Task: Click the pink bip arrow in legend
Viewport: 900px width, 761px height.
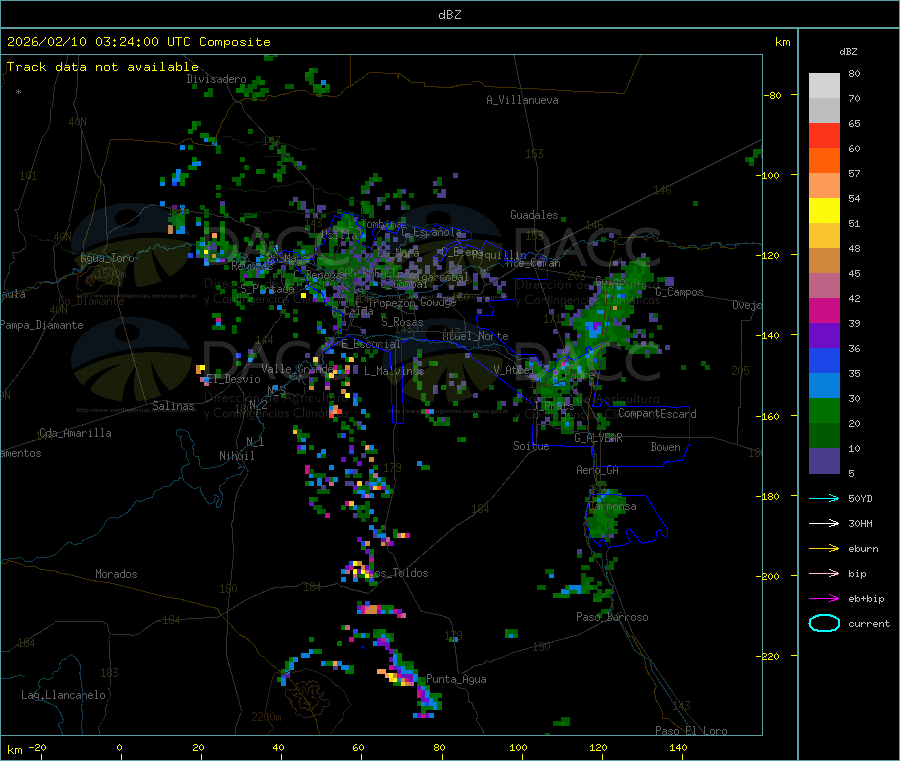Action: pos(824,573)
